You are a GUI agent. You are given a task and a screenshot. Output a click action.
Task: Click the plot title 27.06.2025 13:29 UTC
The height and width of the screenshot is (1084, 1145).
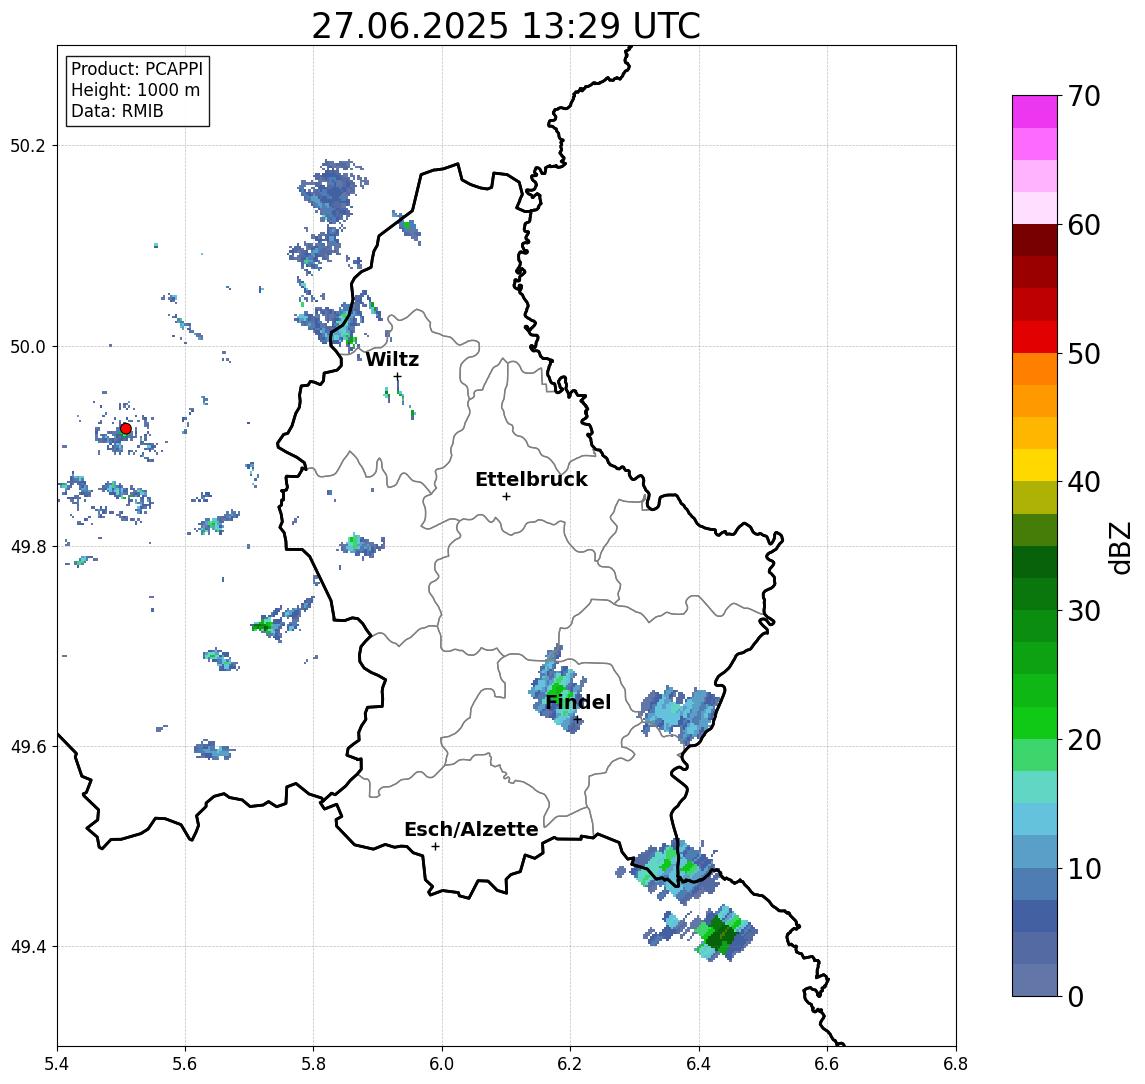tap(506, 26)
